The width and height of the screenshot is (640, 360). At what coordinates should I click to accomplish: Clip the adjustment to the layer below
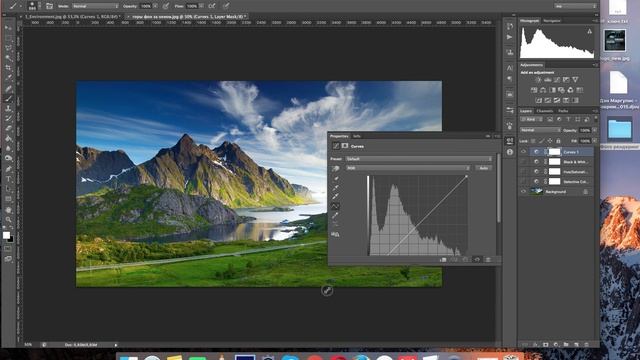443,260
